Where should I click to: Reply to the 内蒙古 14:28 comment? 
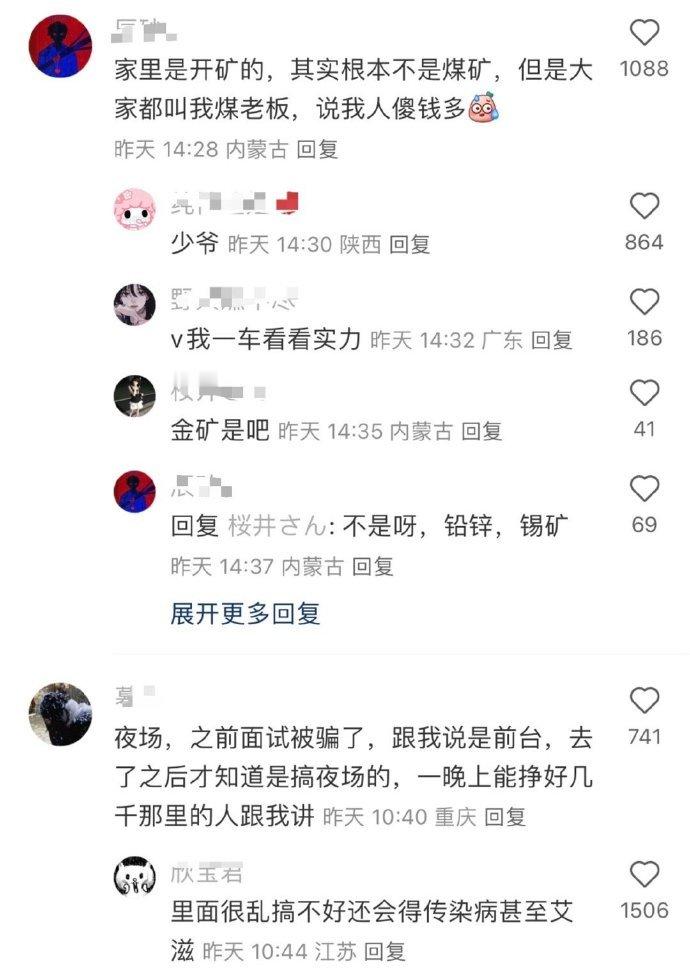317,149
